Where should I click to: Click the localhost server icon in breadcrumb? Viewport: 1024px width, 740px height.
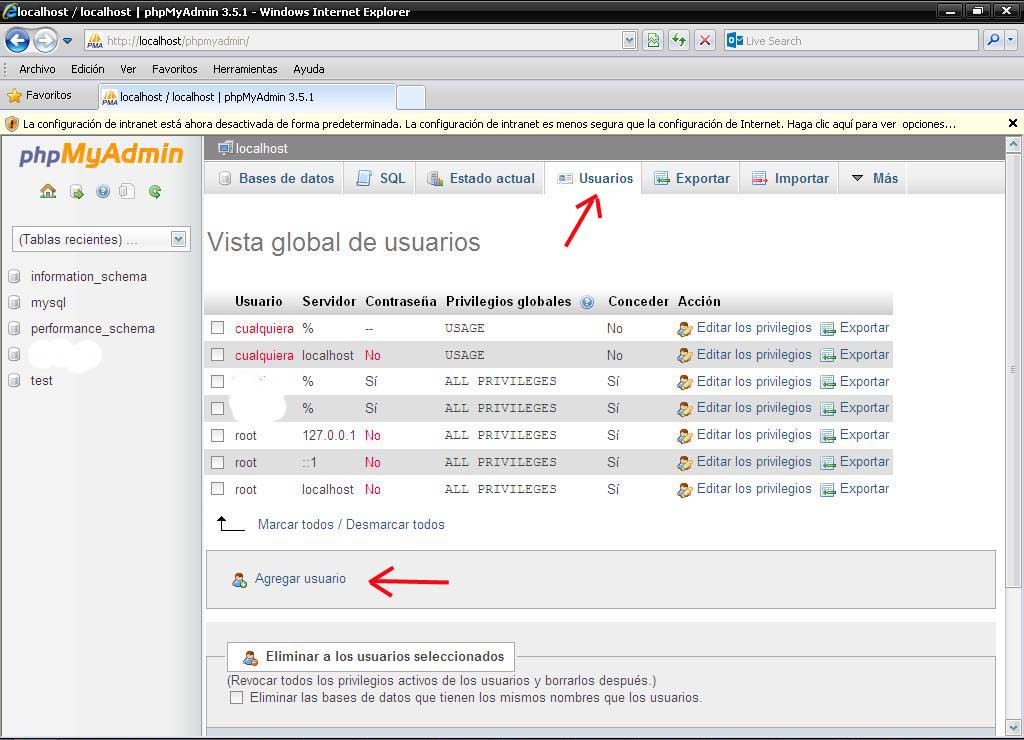click(225, 148)
